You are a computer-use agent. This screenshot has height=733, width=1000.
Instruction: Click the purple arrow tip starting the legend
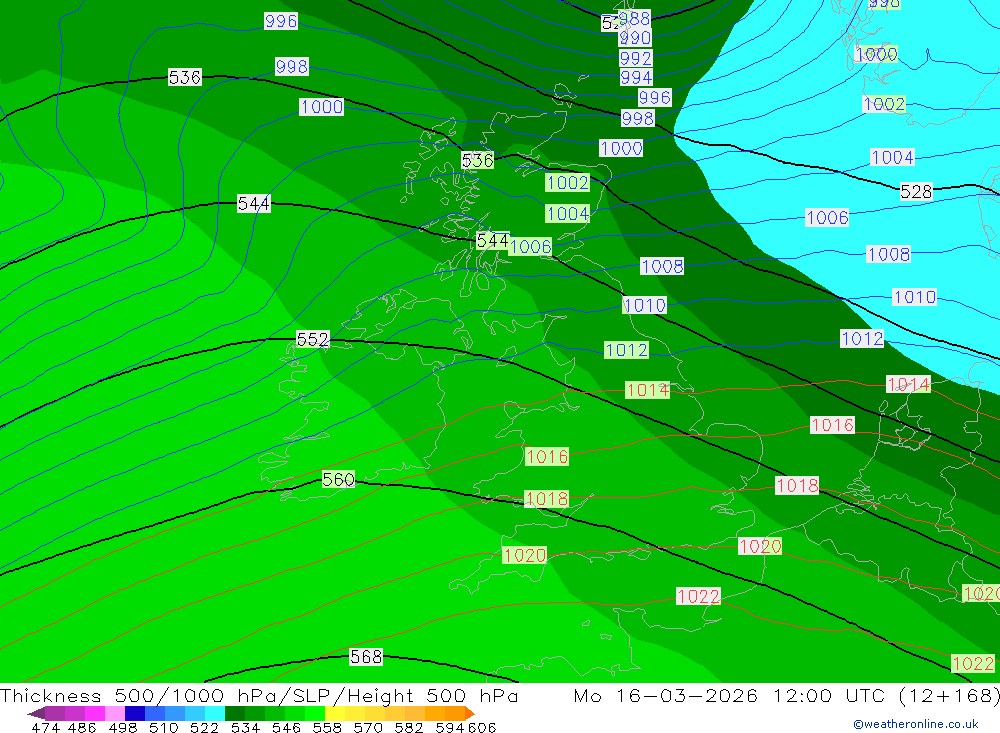(36, 713)
